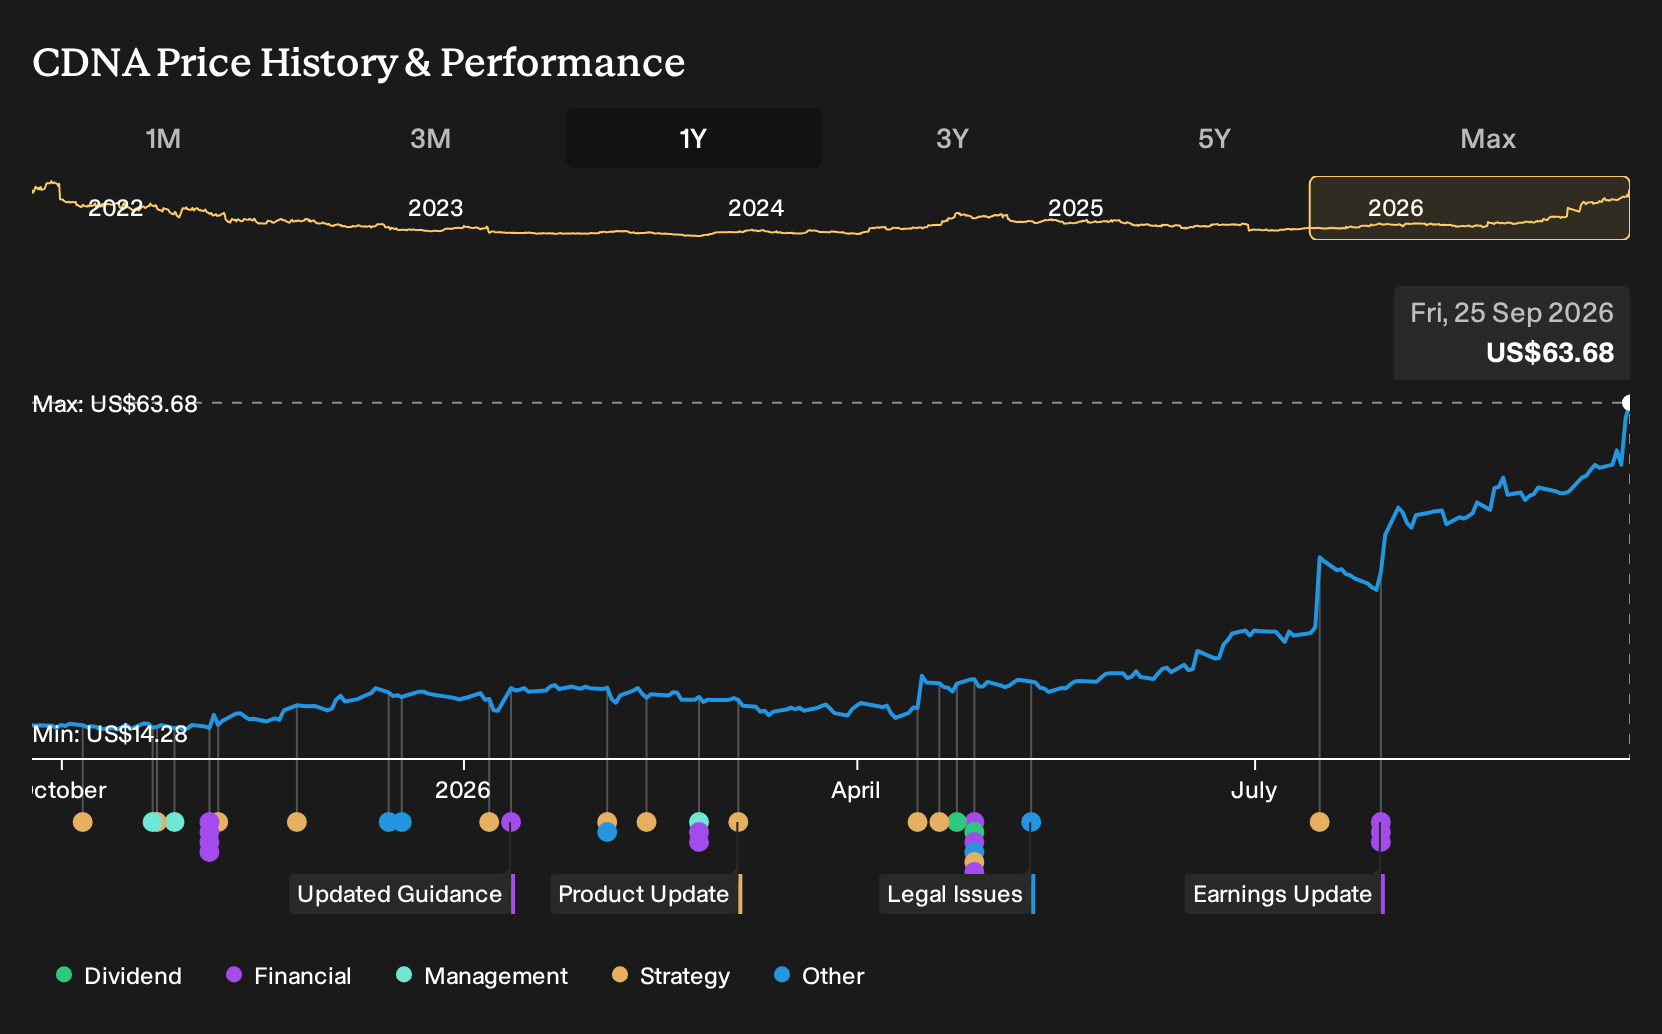Click the 2023 label in the overview chart
The height and width of the screenshot is (1034, 1662).
[x=436, y=208]
